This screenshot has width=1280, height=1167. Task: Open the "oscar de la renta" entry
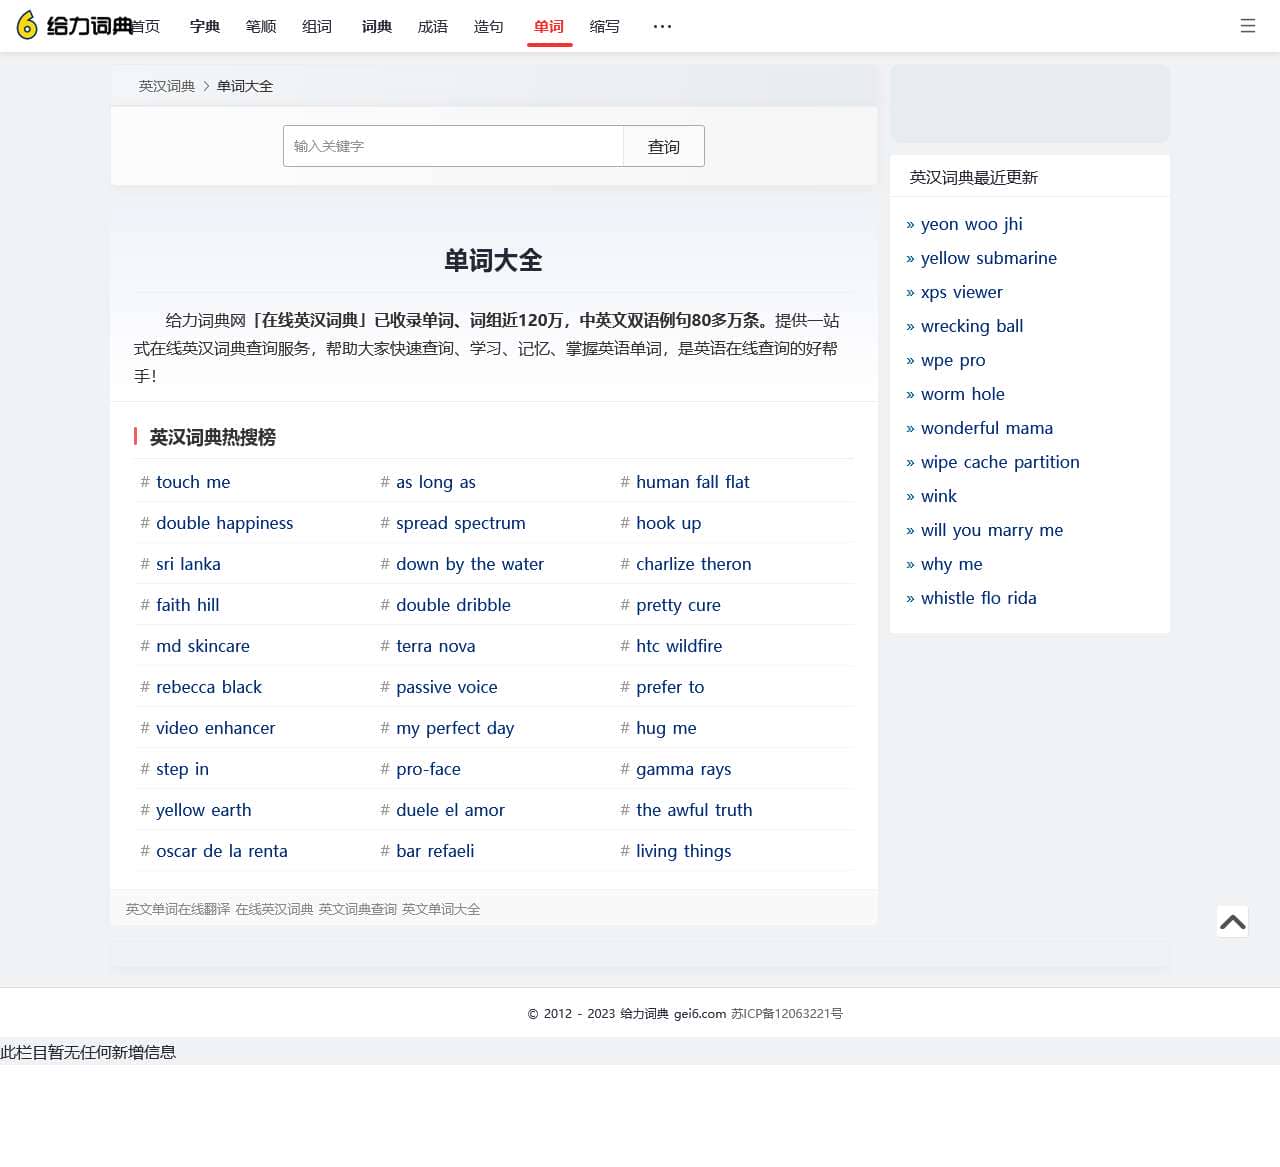[221, 851]
